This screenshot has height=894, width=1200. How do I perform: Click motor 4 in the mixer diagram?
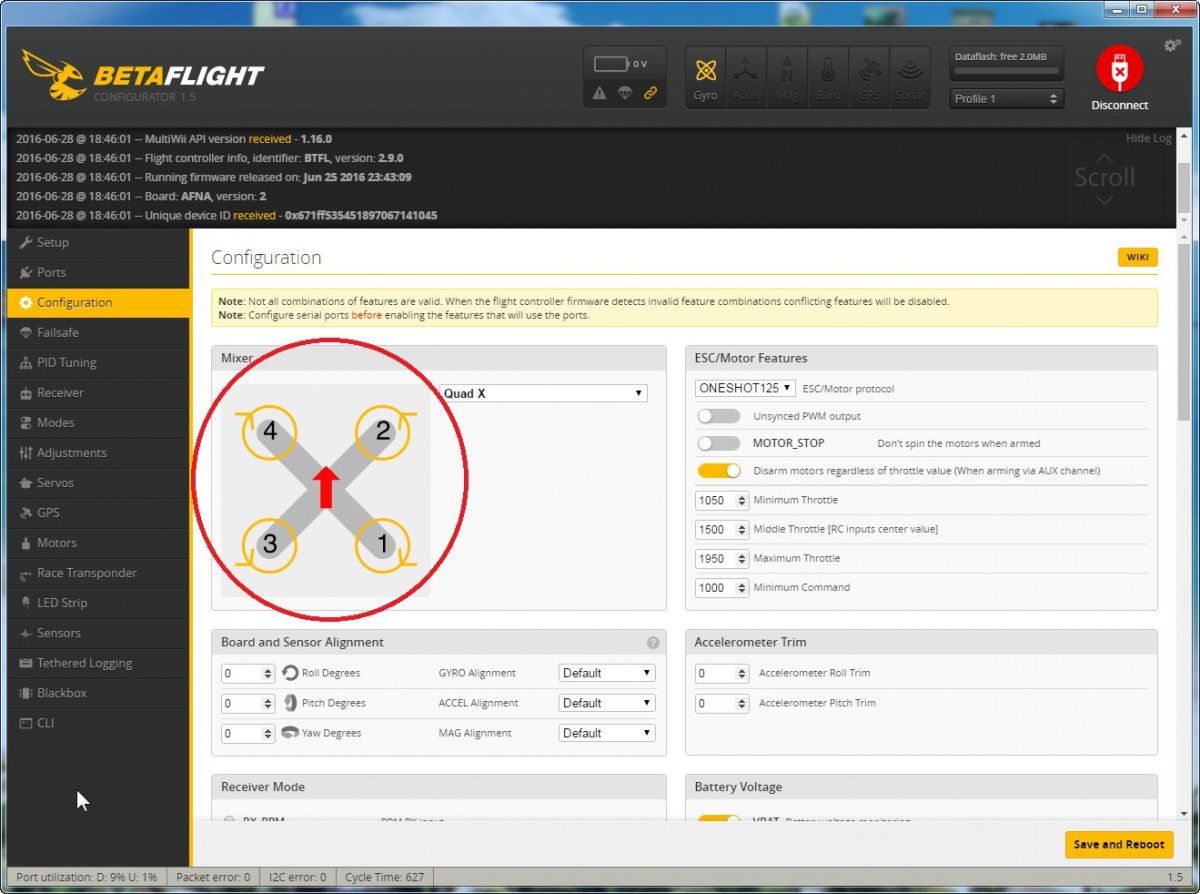coord(270,432)
